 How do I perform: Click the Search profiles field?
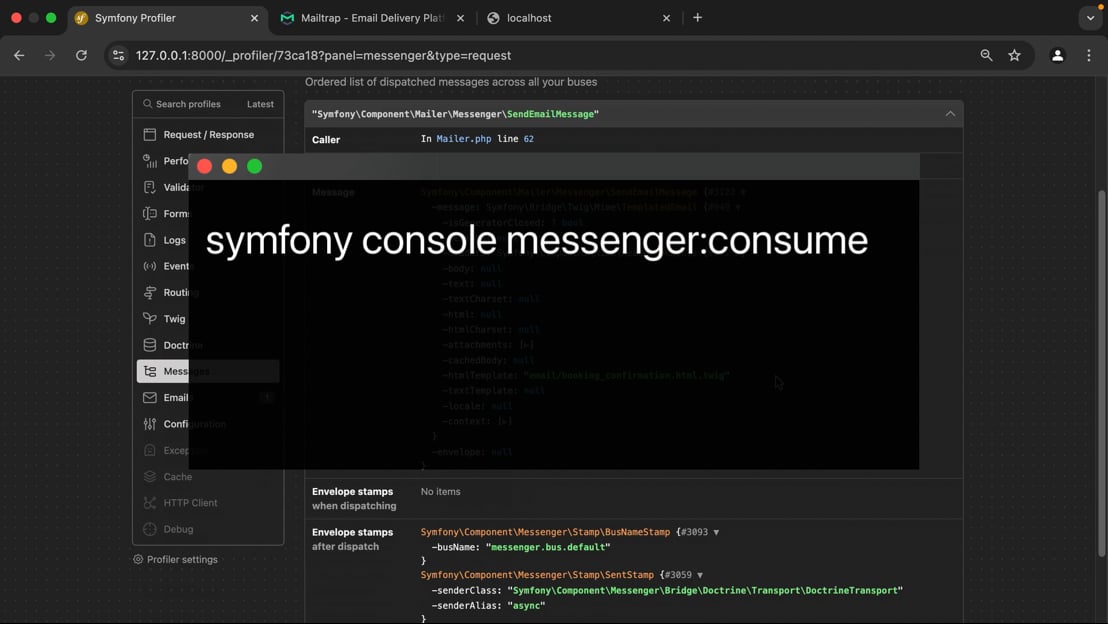188,104
